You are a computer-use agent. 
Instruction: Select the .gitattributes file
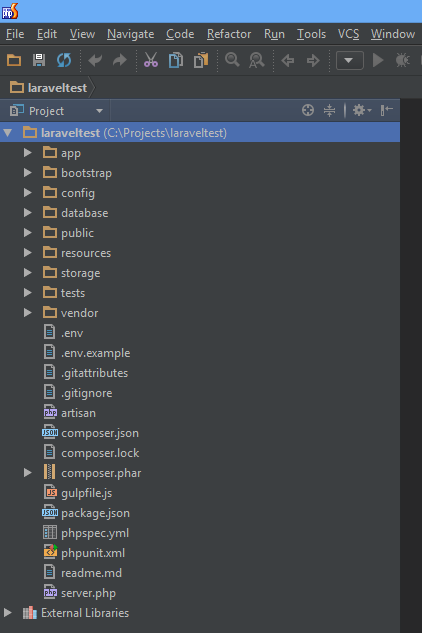coord(94,373)
